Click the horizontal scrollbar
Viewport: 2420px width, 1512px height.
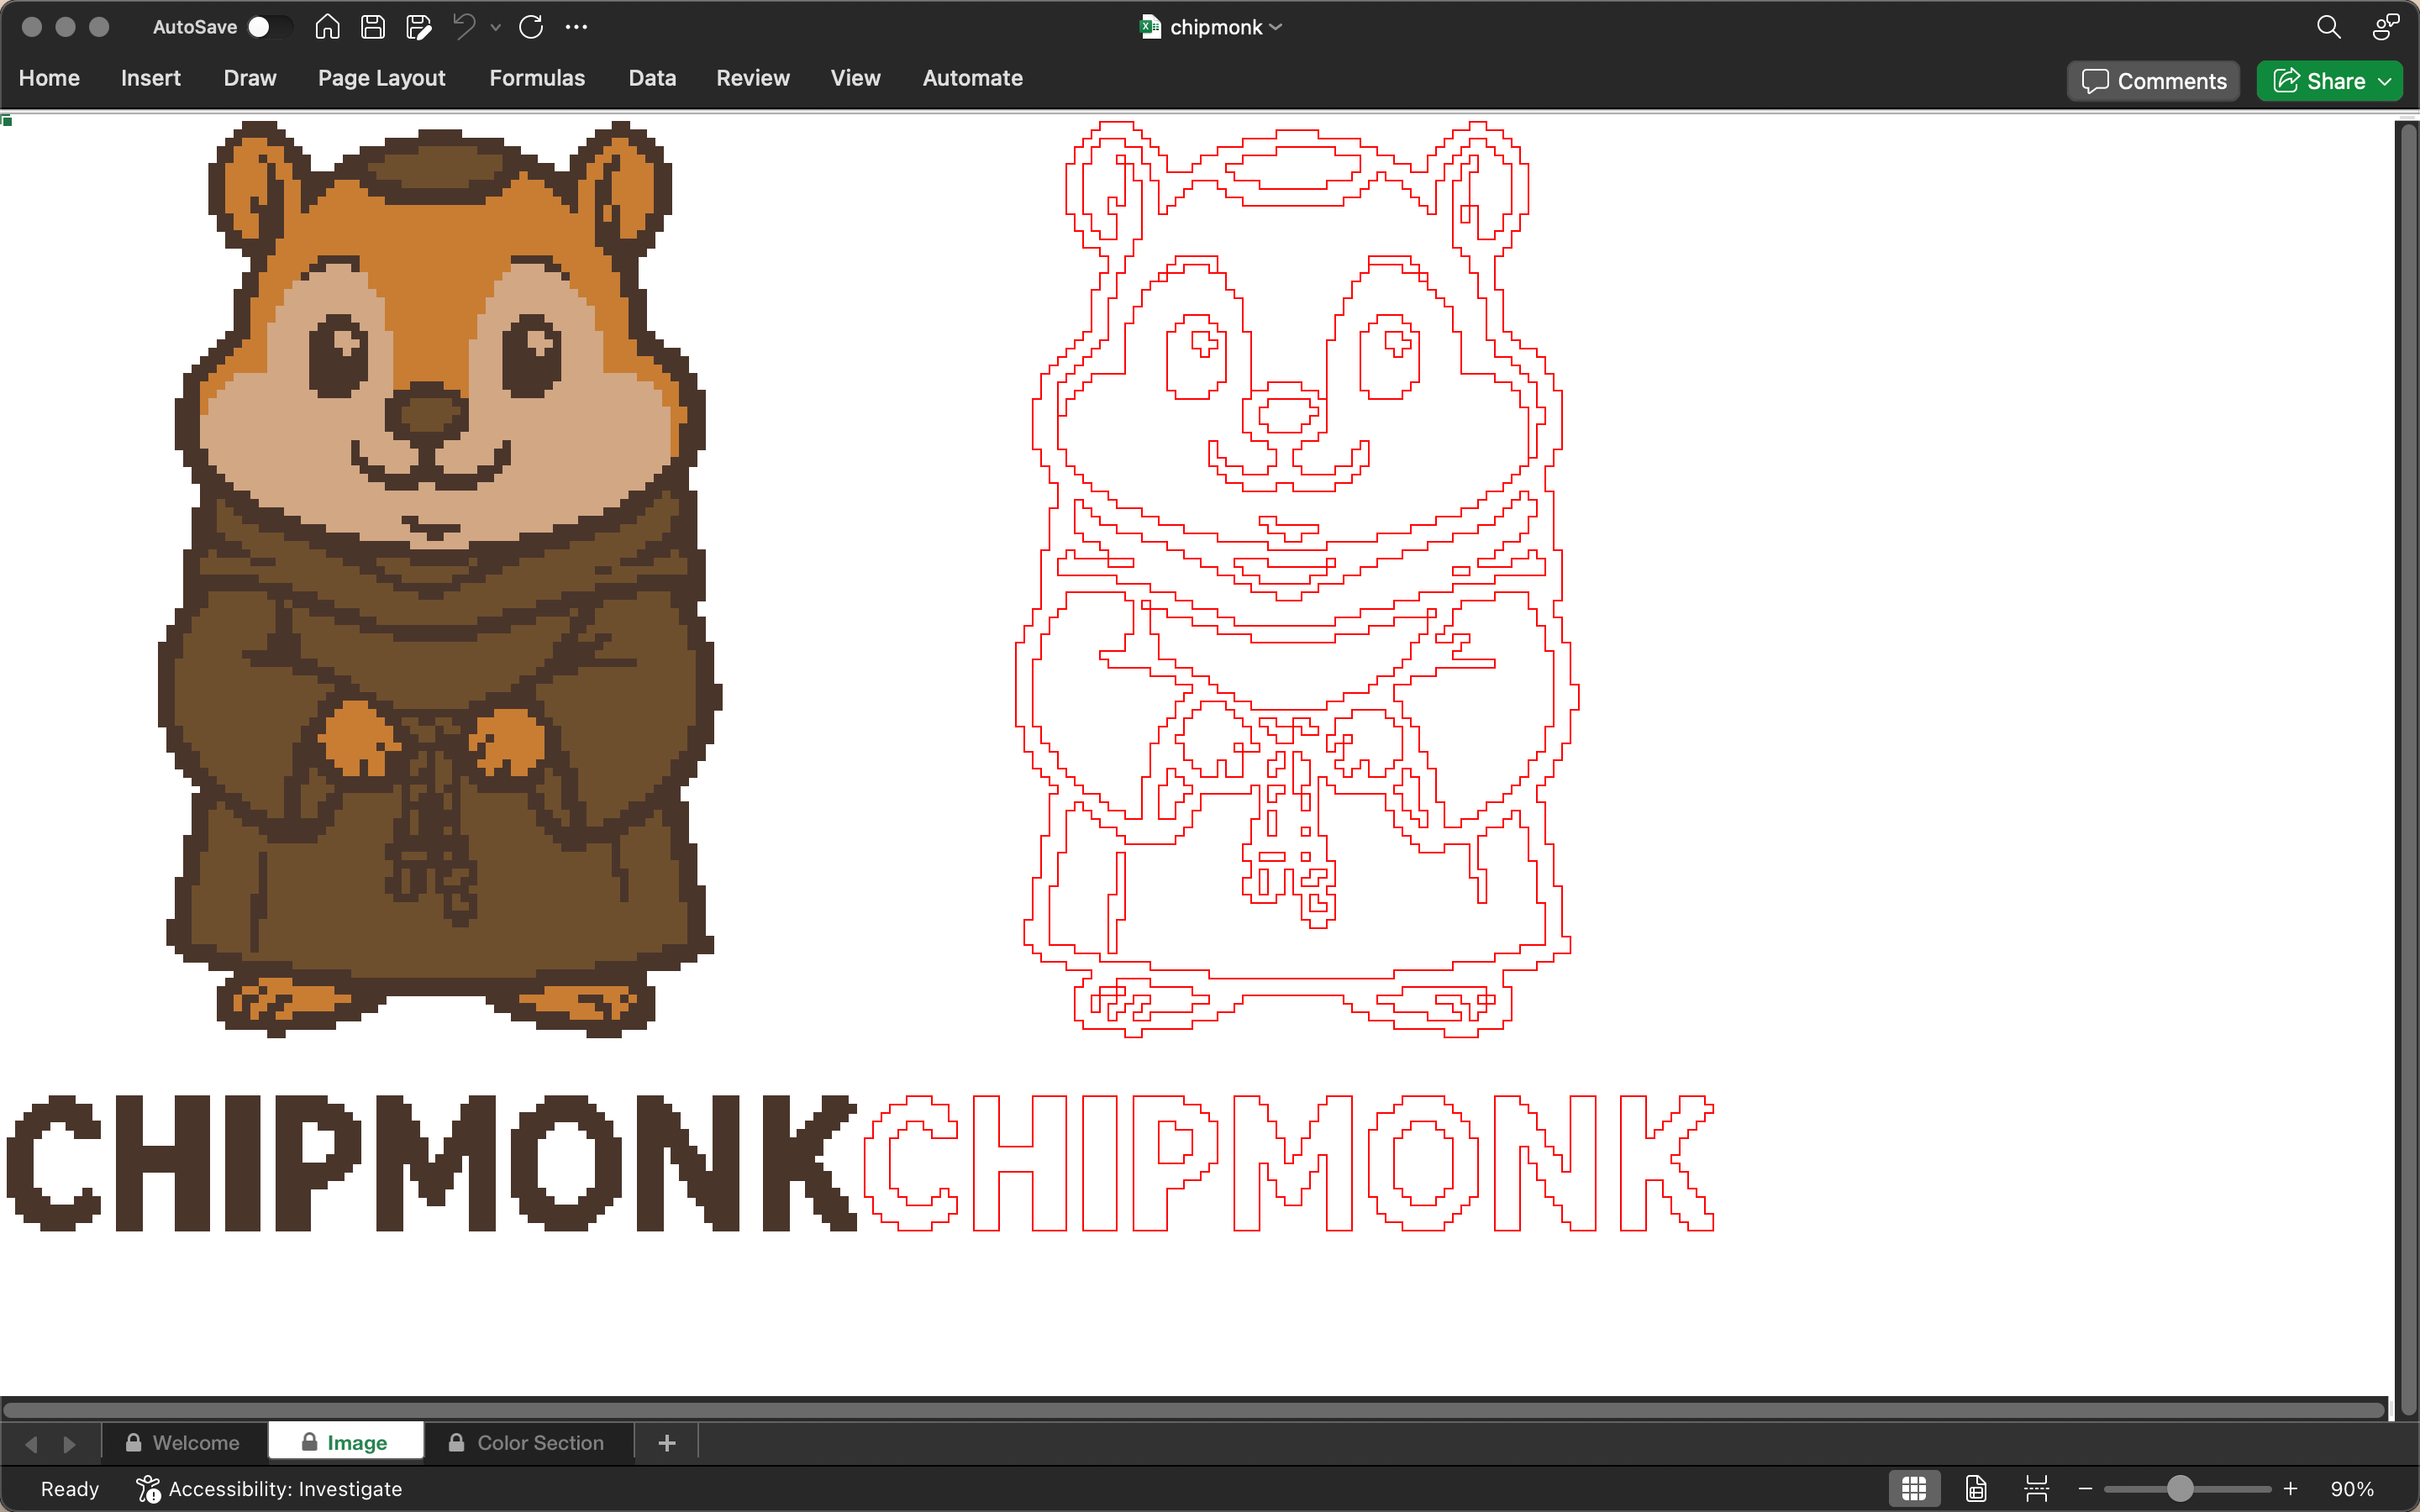1194,1411
